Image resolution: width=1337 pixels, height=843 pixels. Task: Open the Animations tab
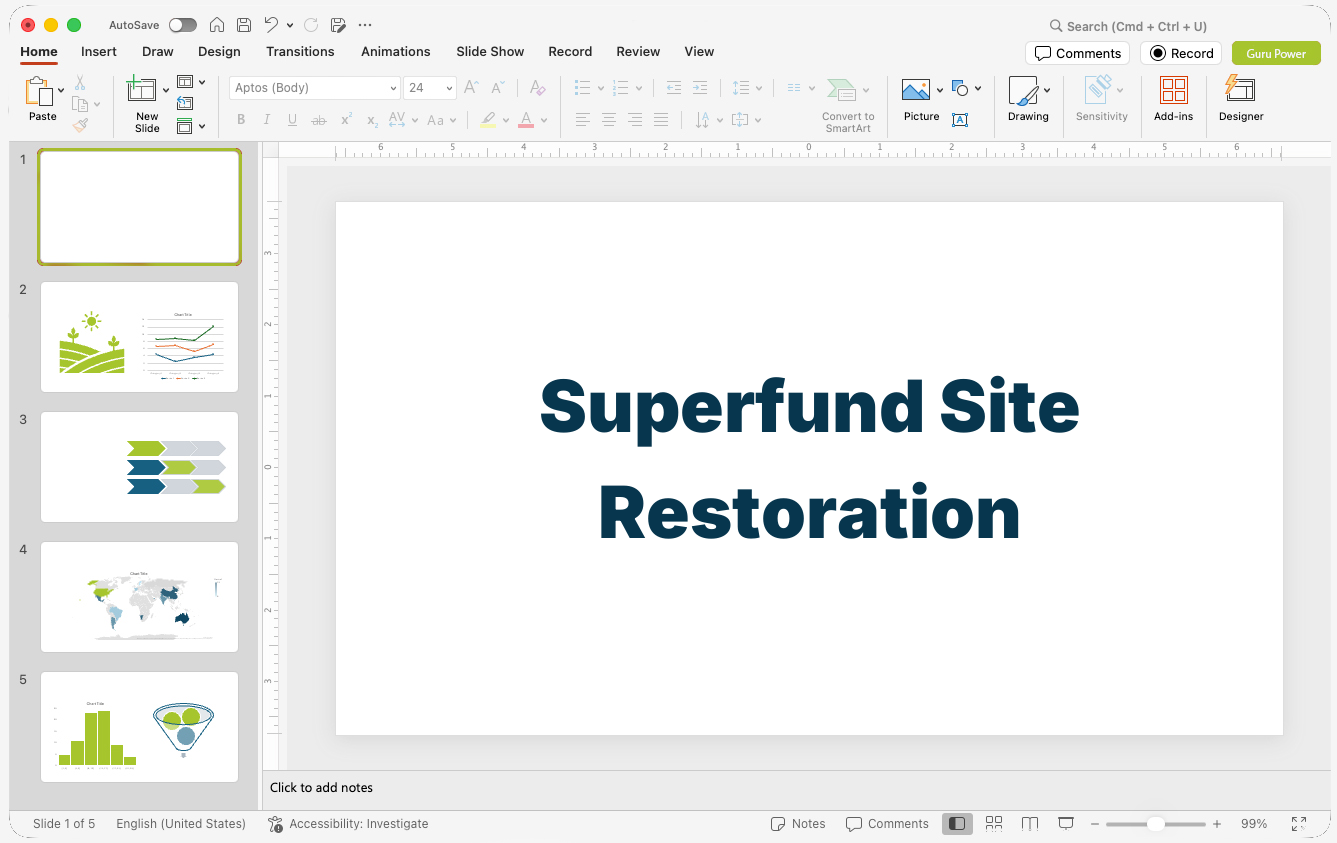395,51
